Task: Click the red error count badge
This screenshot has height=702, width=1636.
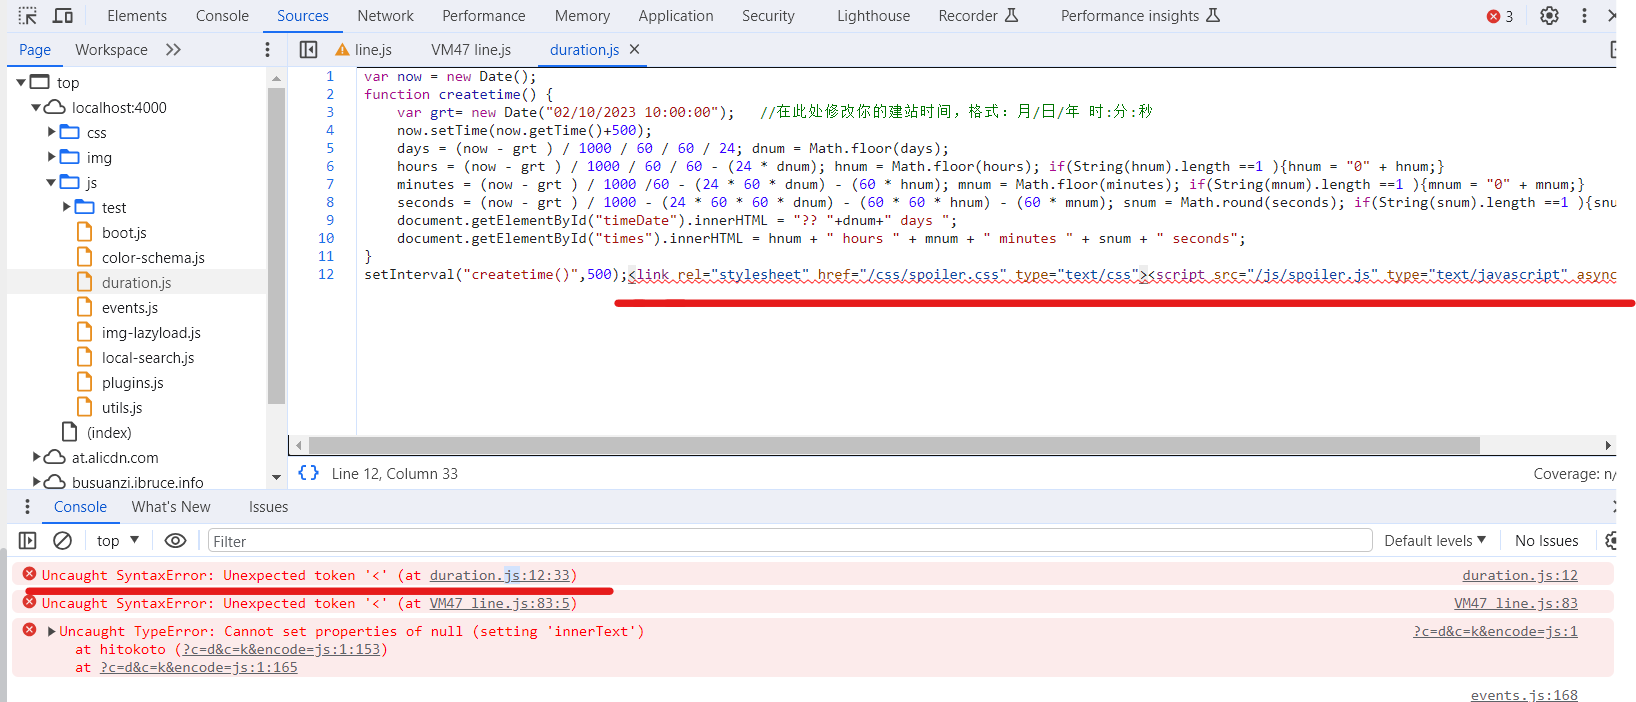Action: pos(1499,16)
